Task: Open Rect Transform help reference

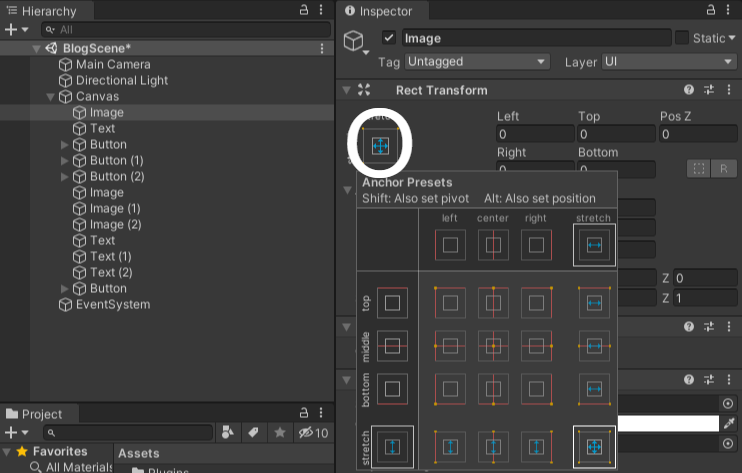Action: [689, 90]
